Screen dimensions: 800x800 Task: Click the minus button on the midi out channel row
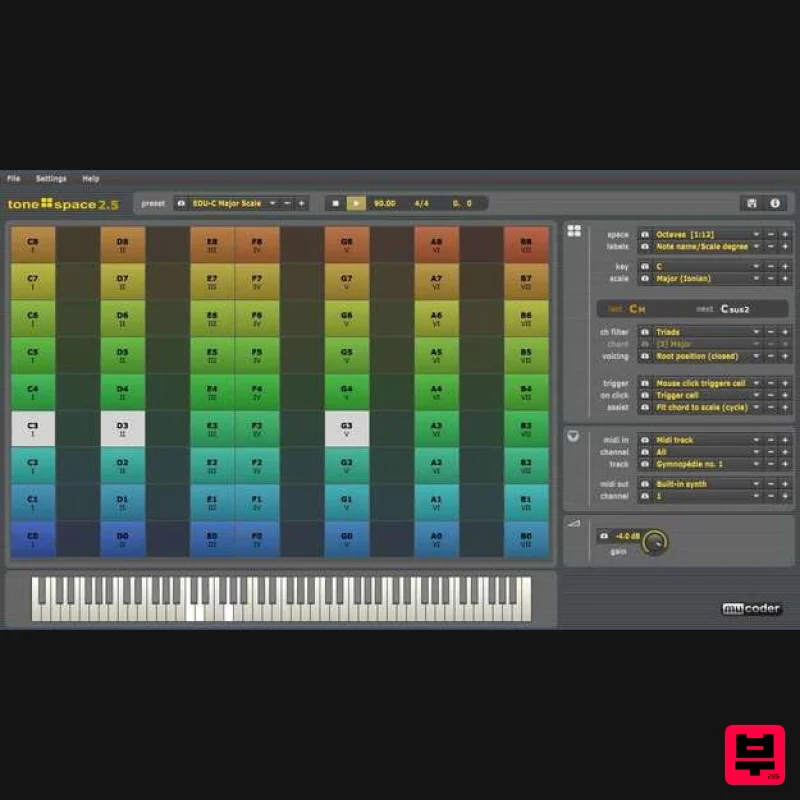tap(771, 496)
